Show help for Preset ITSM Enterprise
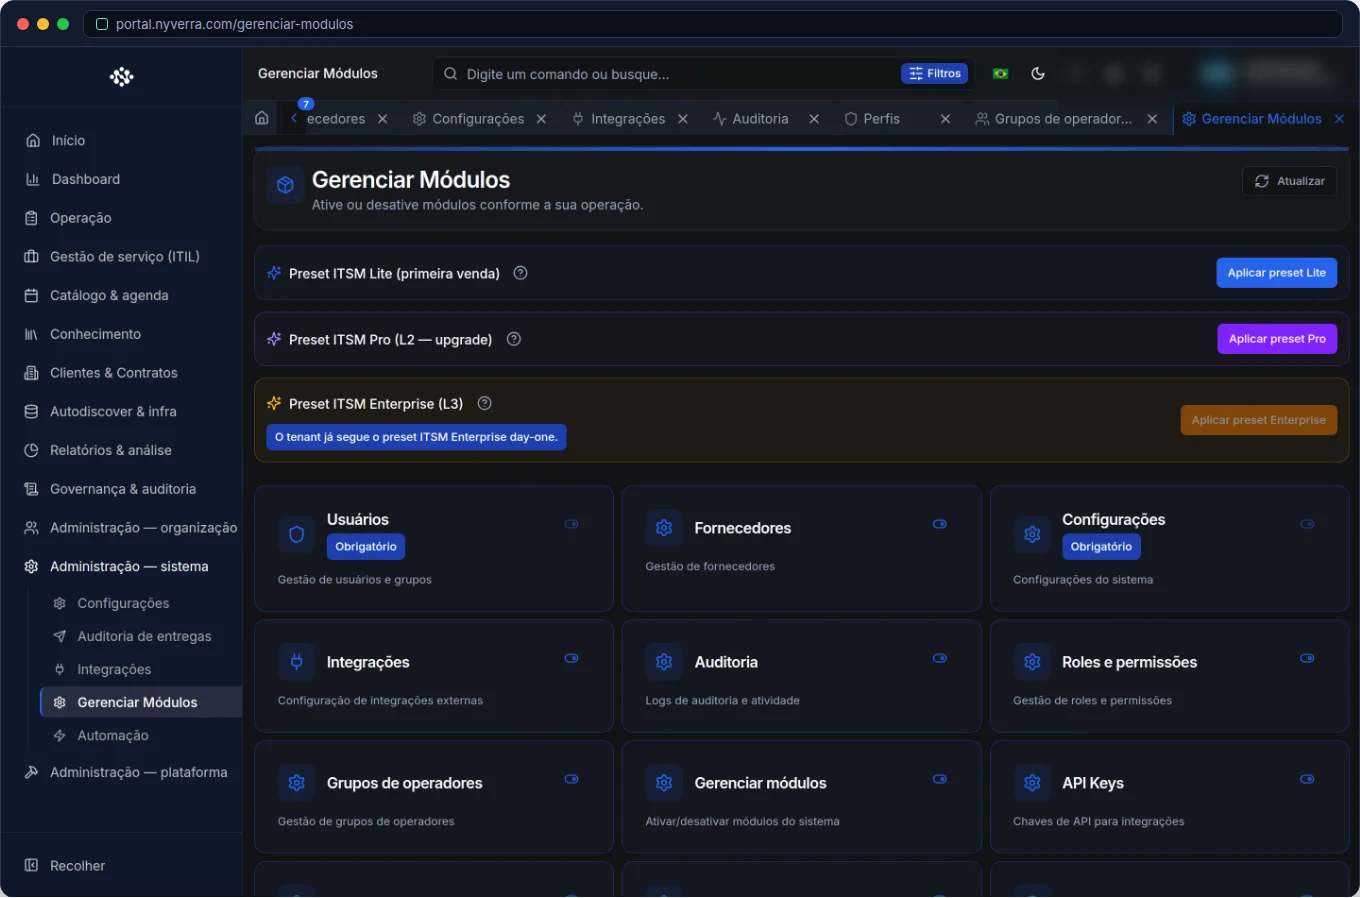 485,404
